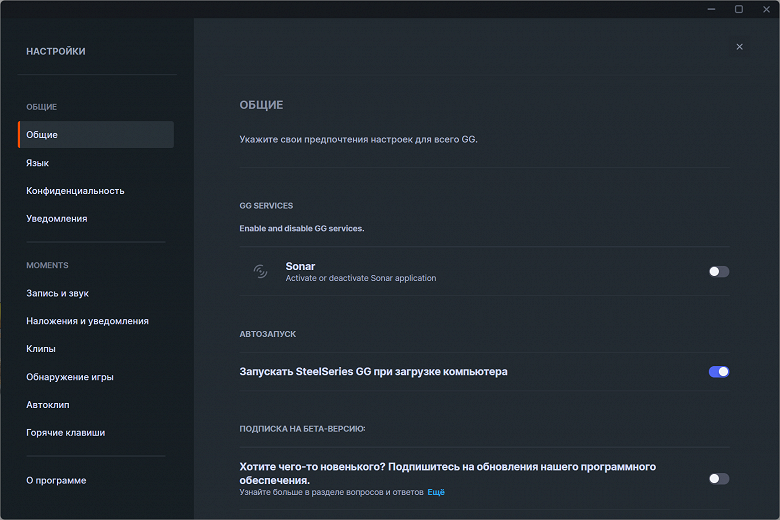Disable launching SteelSeries GG at startup

click(x=719, y=371)
